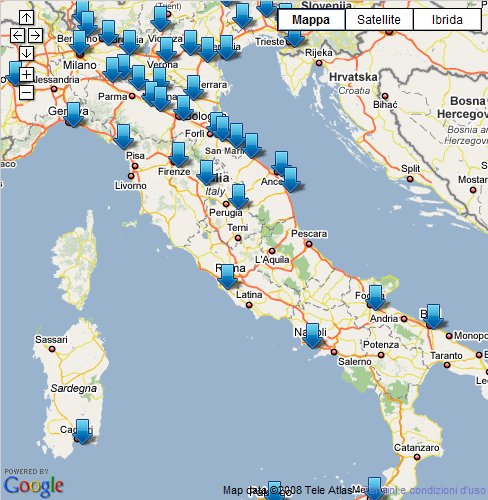Click the blue arrow marker on Cagliari

tap(82, 432)
